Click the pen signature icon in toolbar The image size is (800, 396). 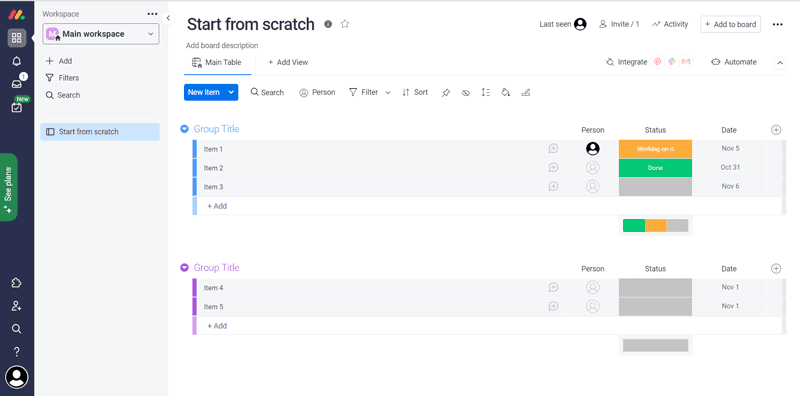[x=526, y=92]
